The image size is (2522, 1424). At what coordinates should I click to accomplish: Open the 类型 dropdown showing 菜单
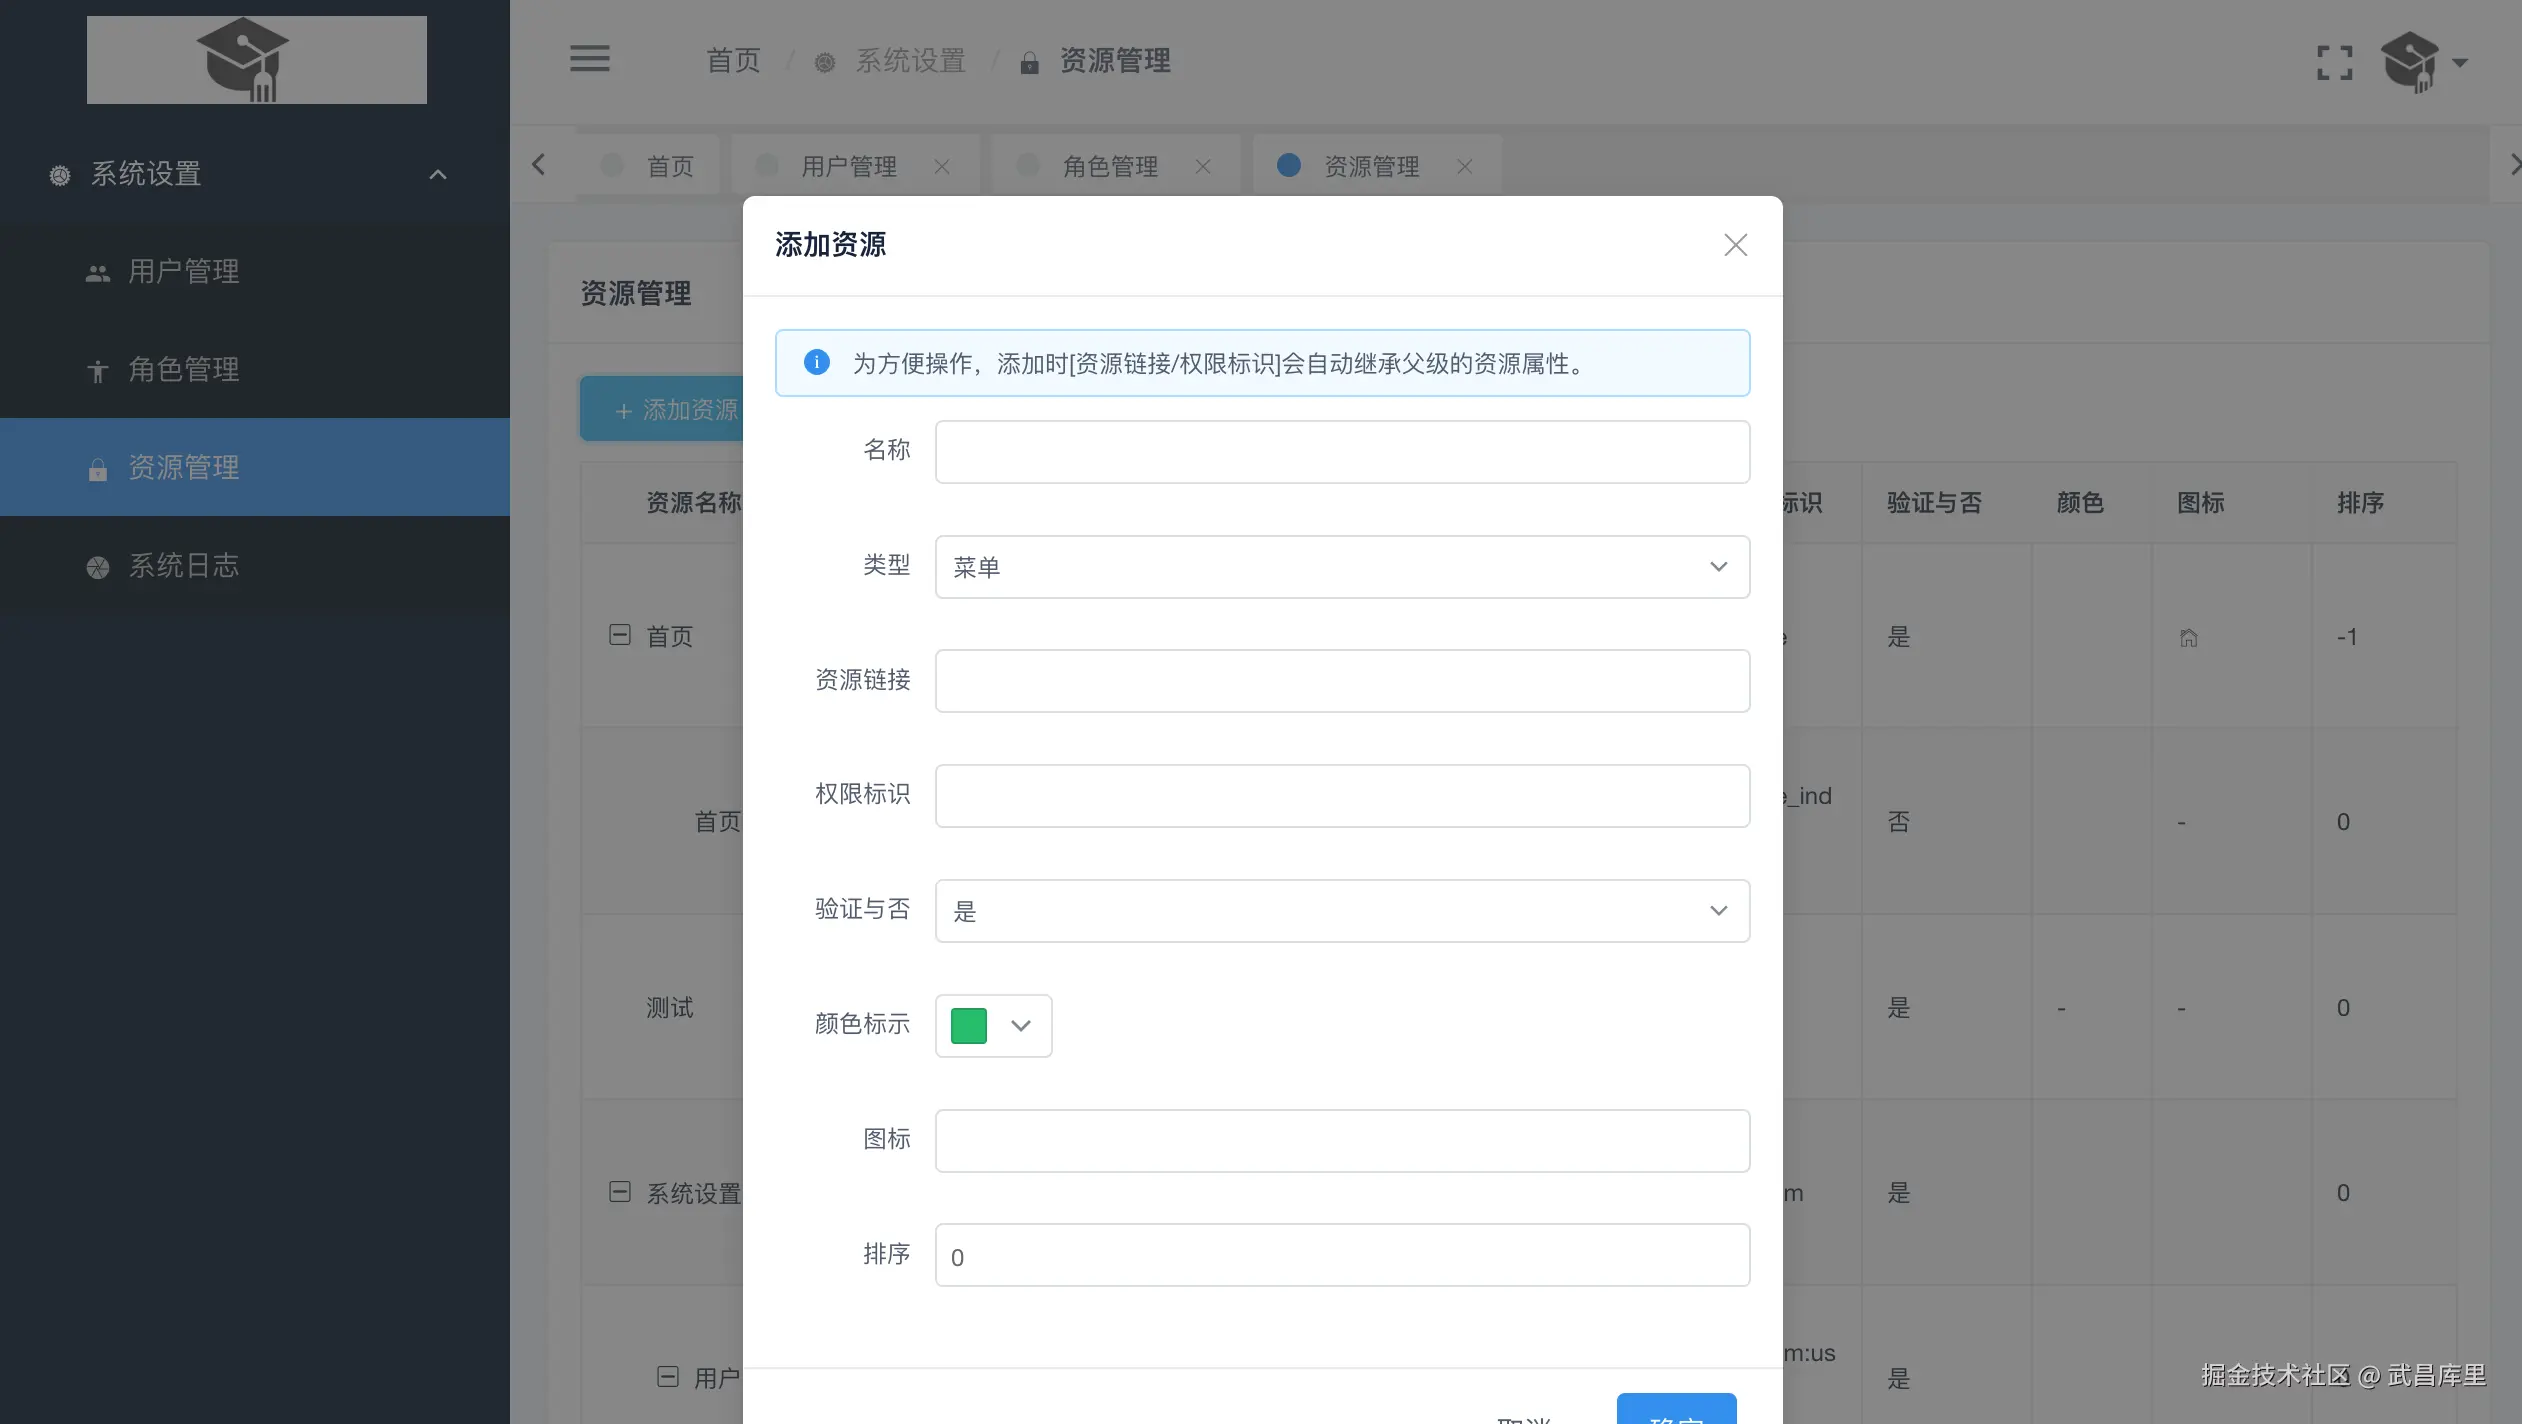(1342, 567)
